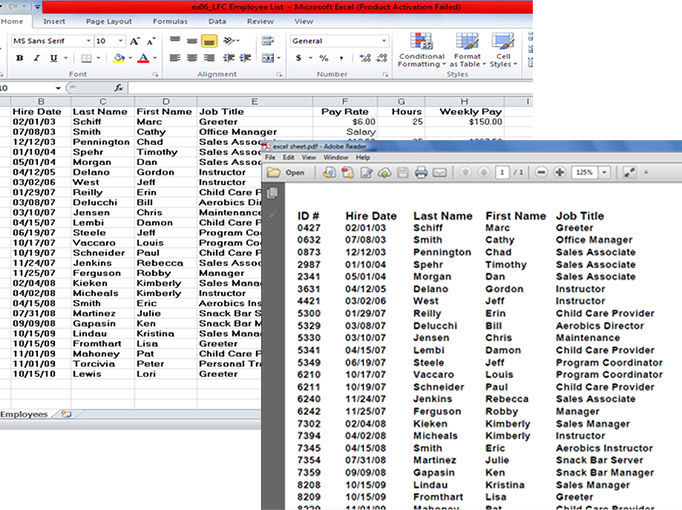682x510 pixels.
Task: Click the Open button in Adobe Reader
Action: 287,173
